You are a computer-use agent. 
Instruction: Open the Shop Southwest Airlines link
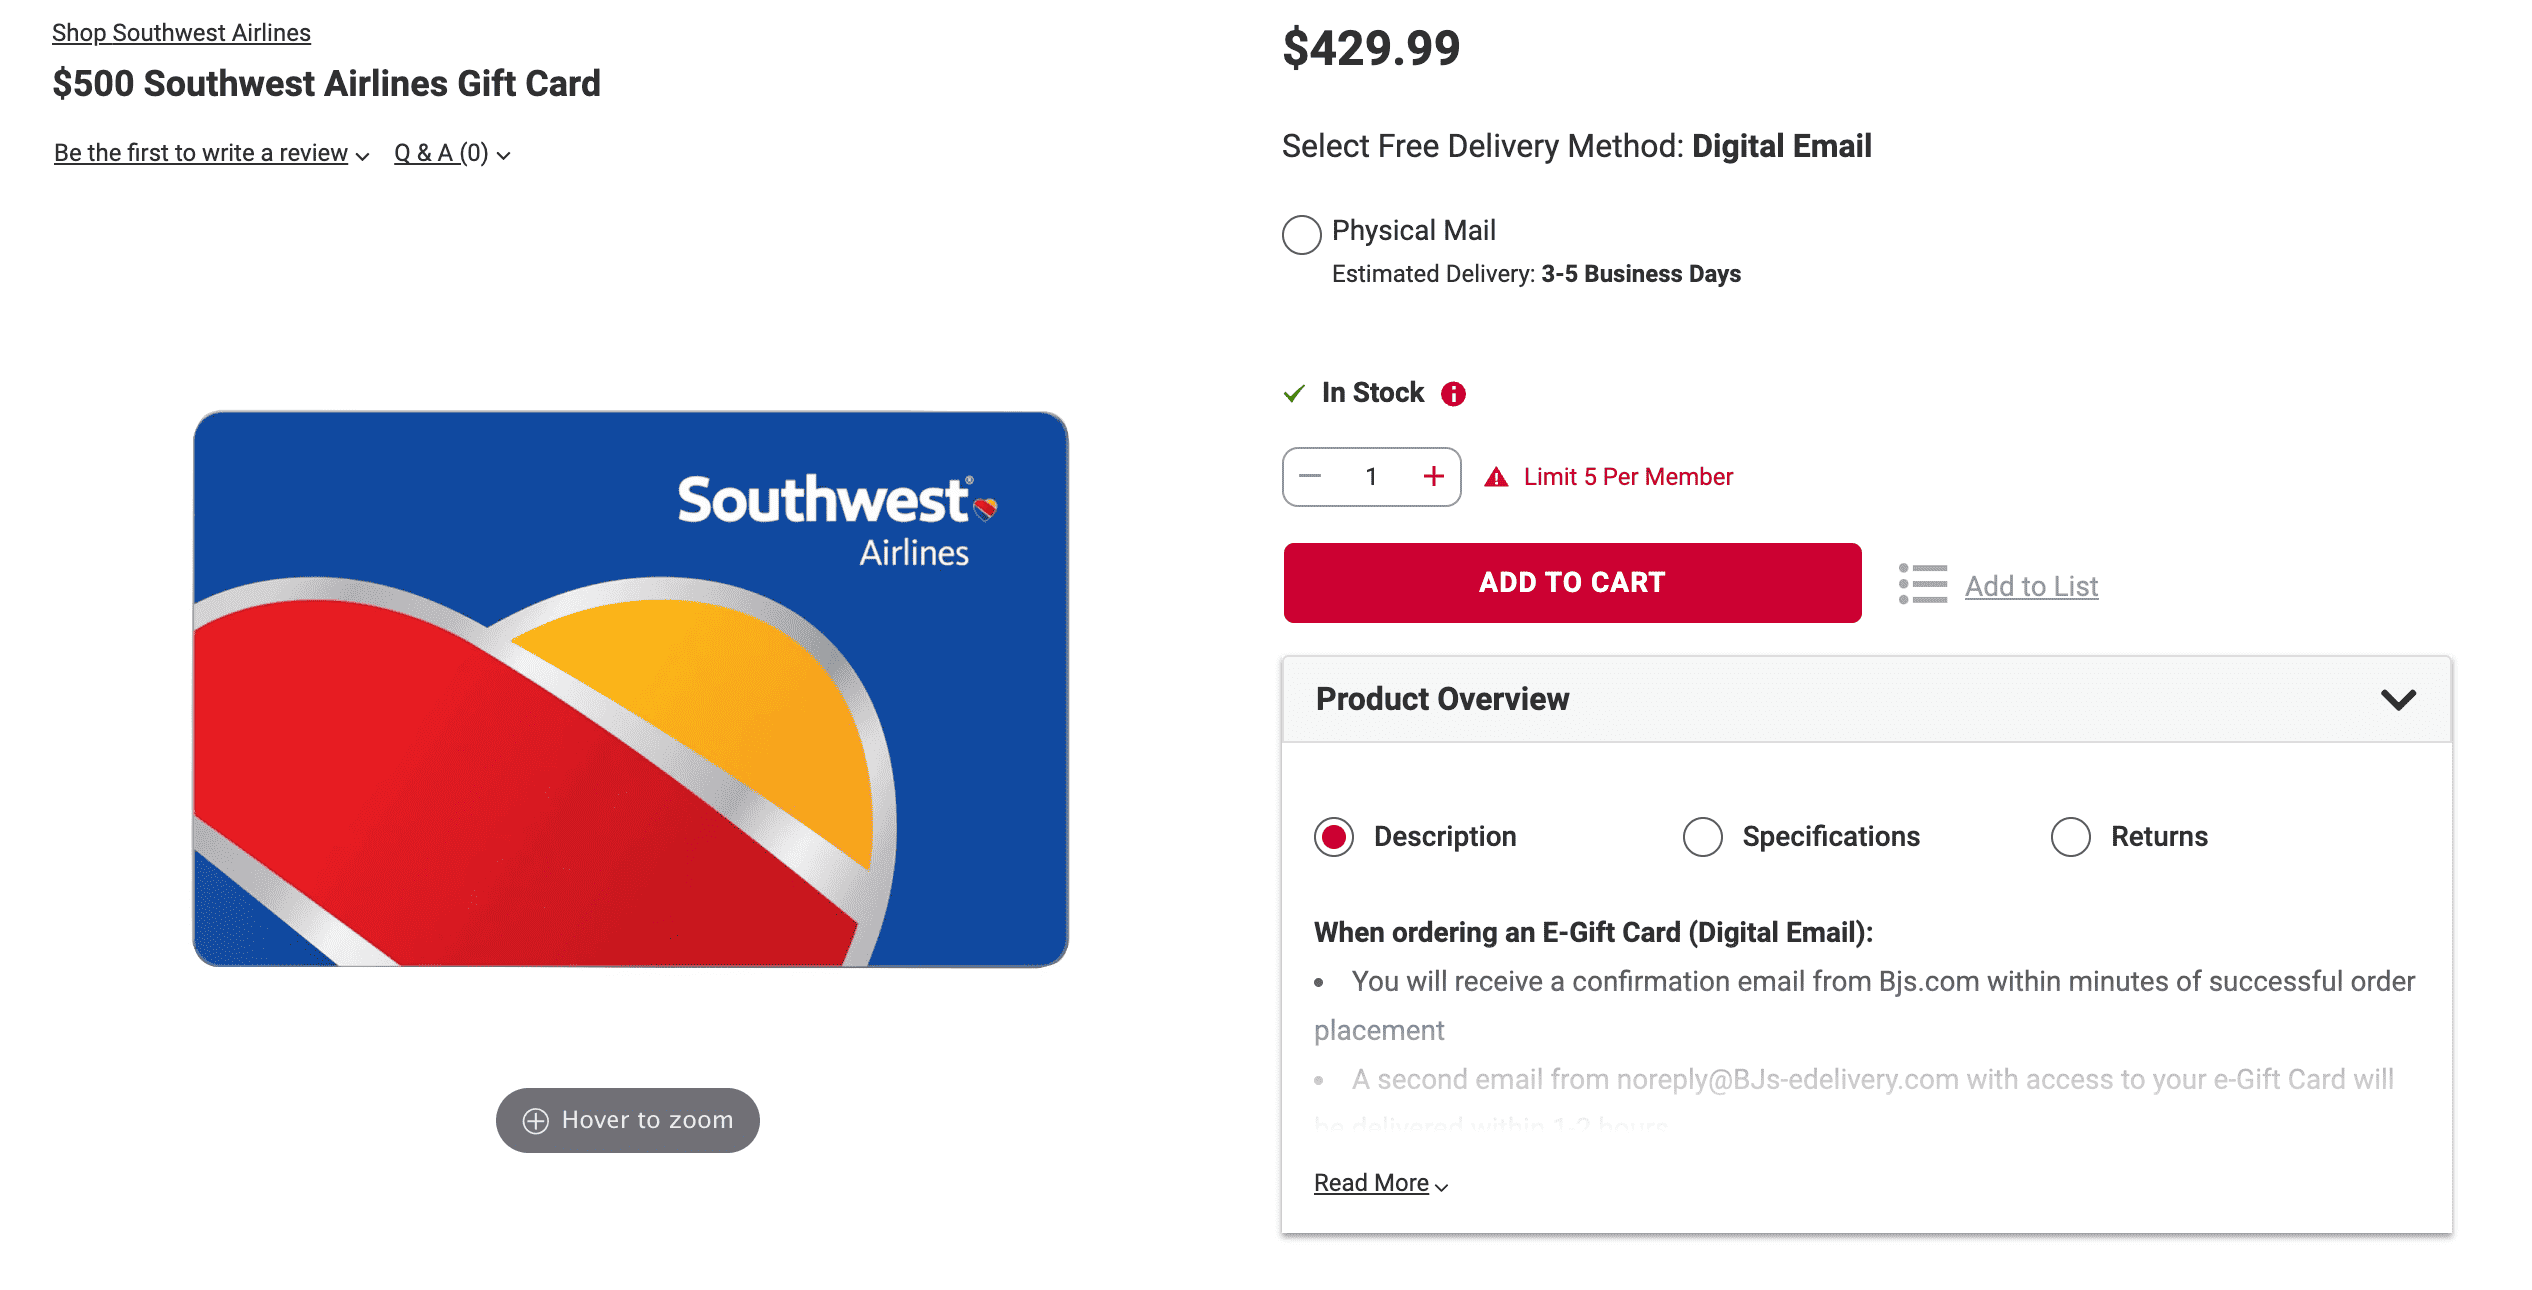[x=180, y=32]
